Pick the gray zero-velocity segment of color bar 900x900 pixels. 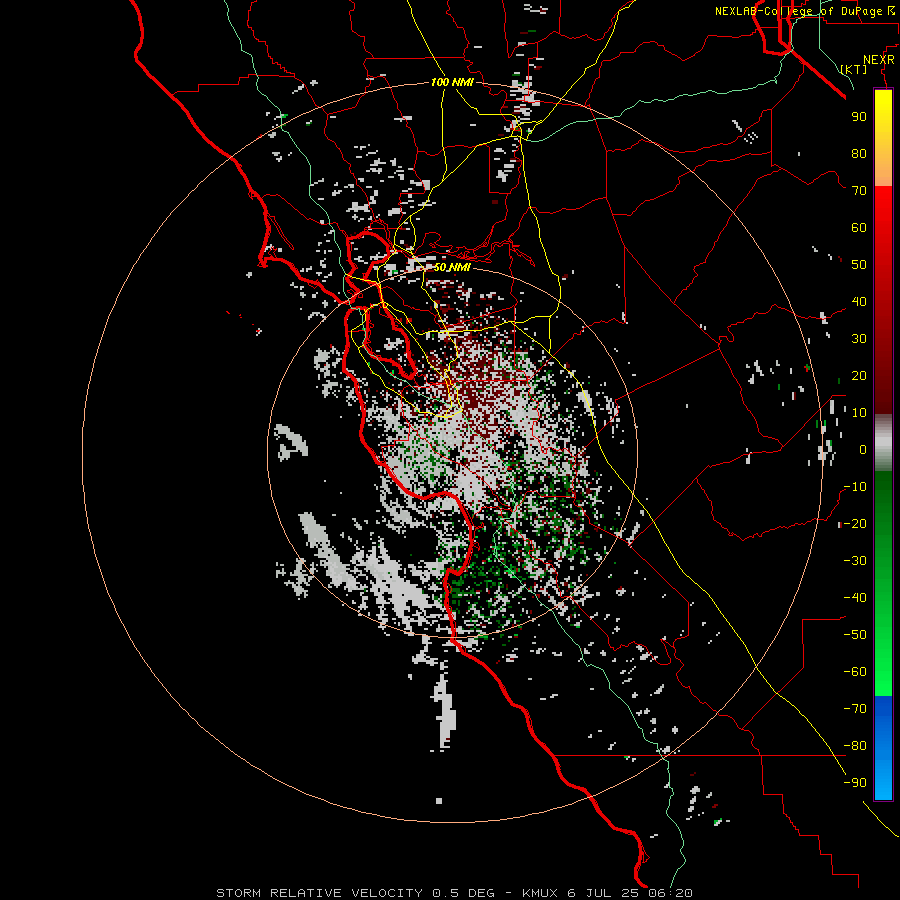(x=883, y=443)
